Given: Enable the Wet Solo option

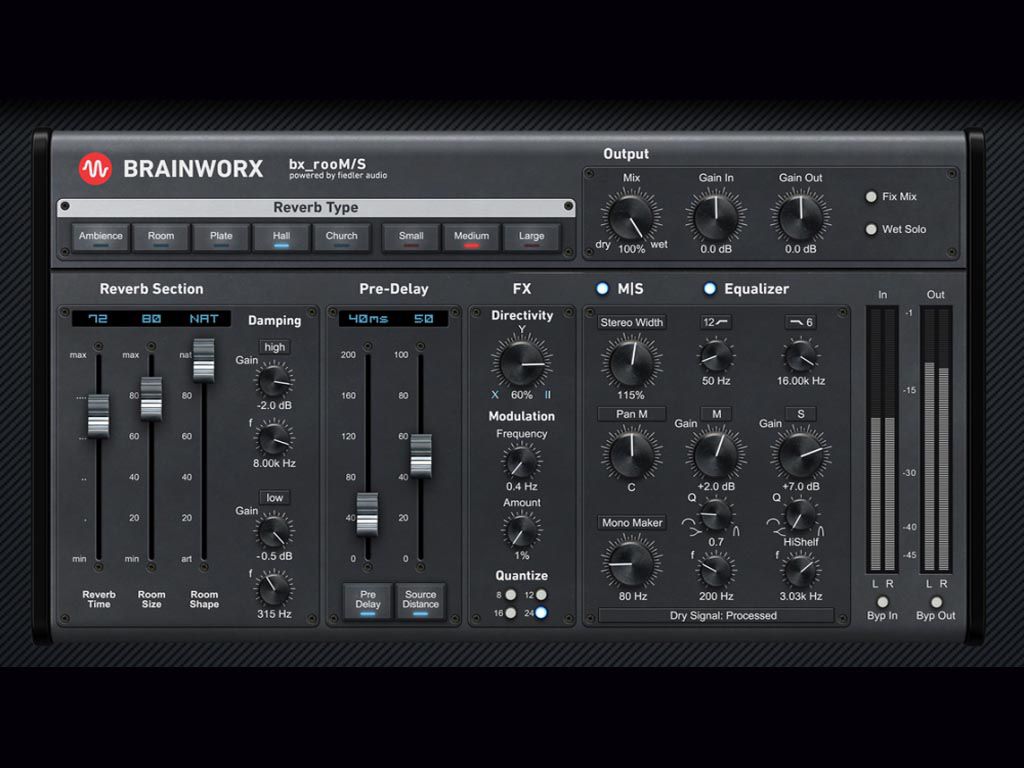Looking at the screenshot, I should 871,229.
